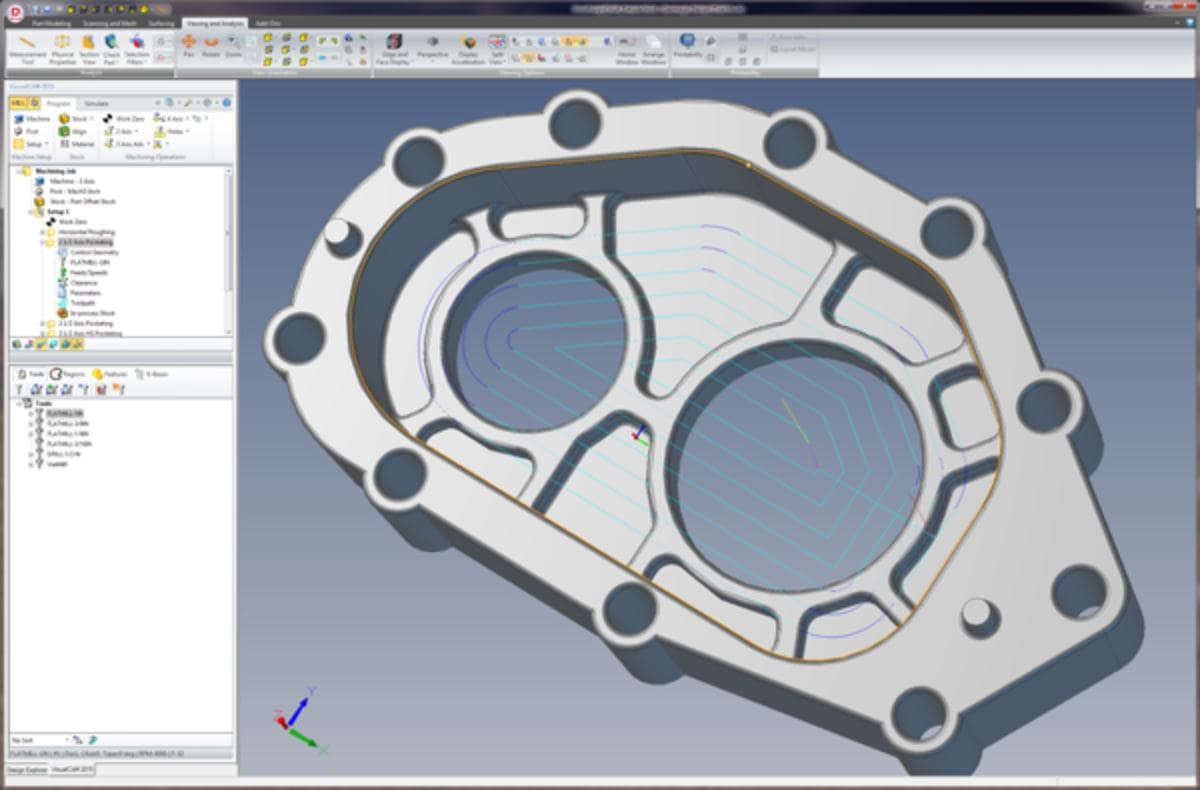The width and height of the screenshot is (1200, 790).
Task: Open Edge and Face Display options
Action: click(x=393, y=49)
